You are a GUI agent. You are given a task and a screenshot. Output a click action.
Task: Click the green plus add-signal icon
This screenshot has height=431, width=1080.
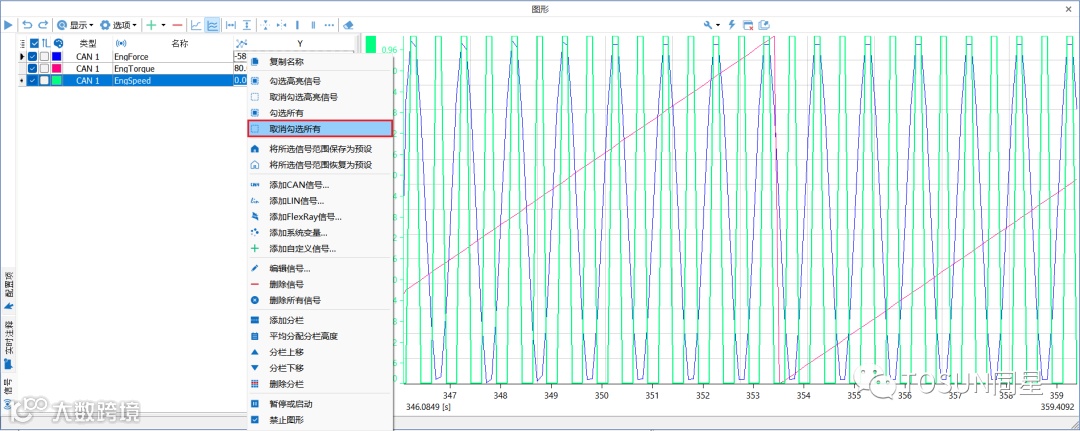pyautogui.click(x=152, y=25)
